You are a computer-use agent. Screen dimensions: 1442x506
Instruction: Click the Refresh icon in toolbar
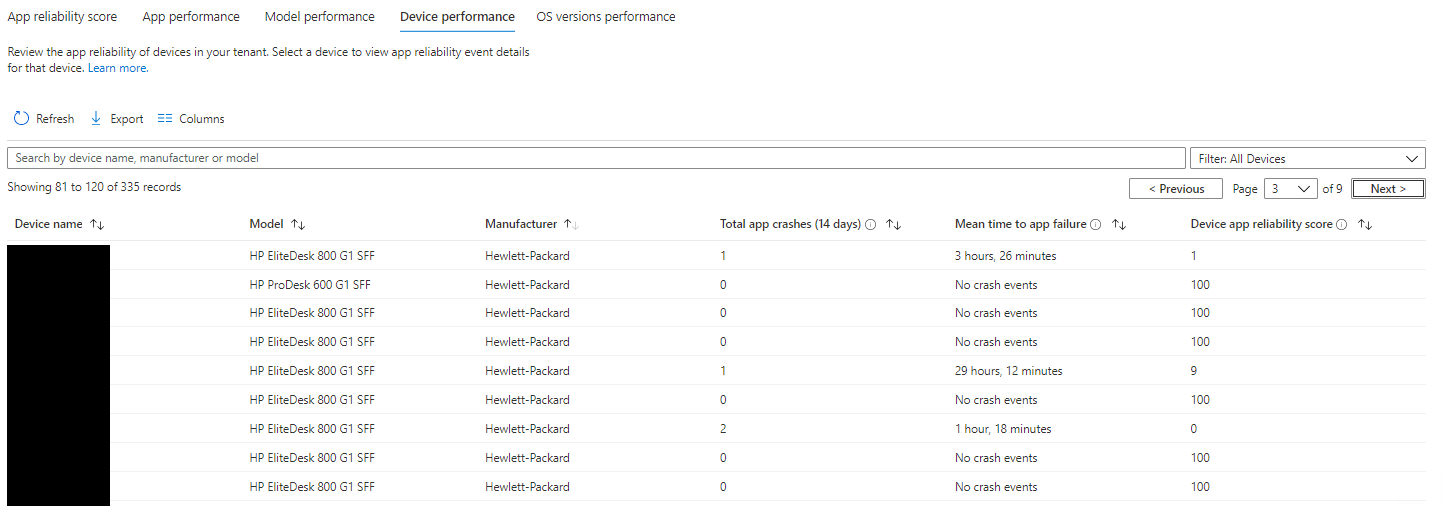click(x=21, y=119)
